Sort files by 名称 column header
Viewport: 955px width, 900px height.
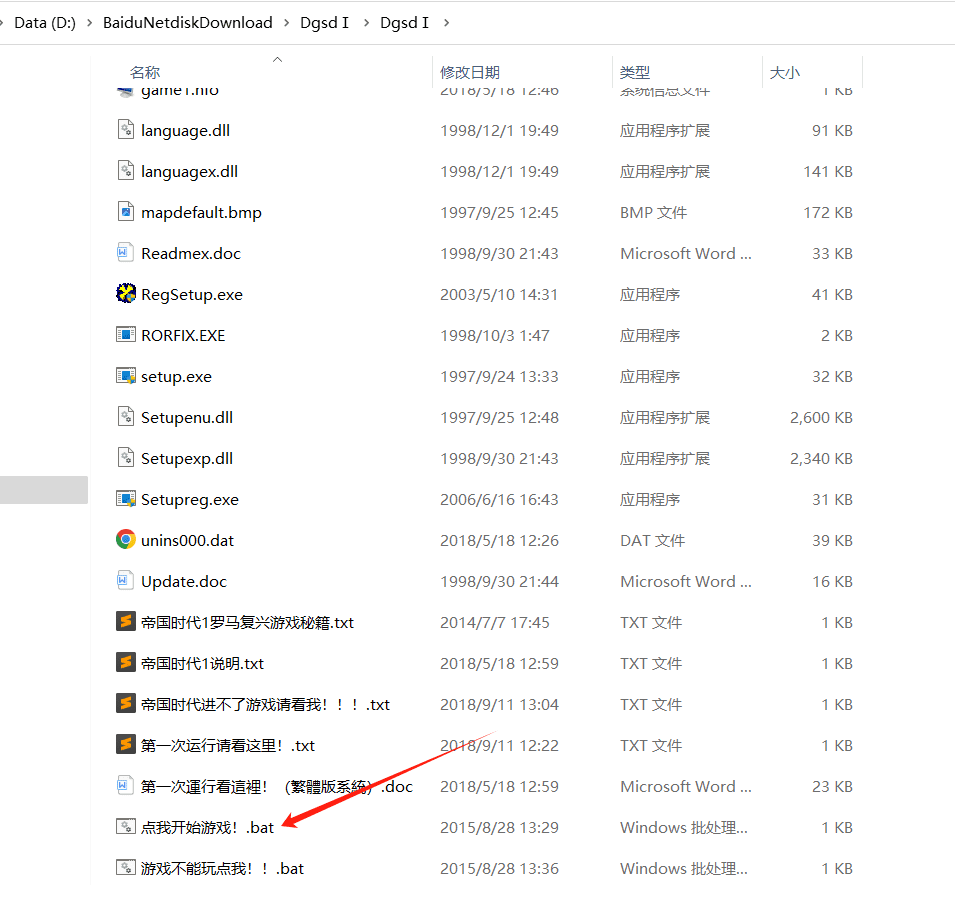[145, 72]
